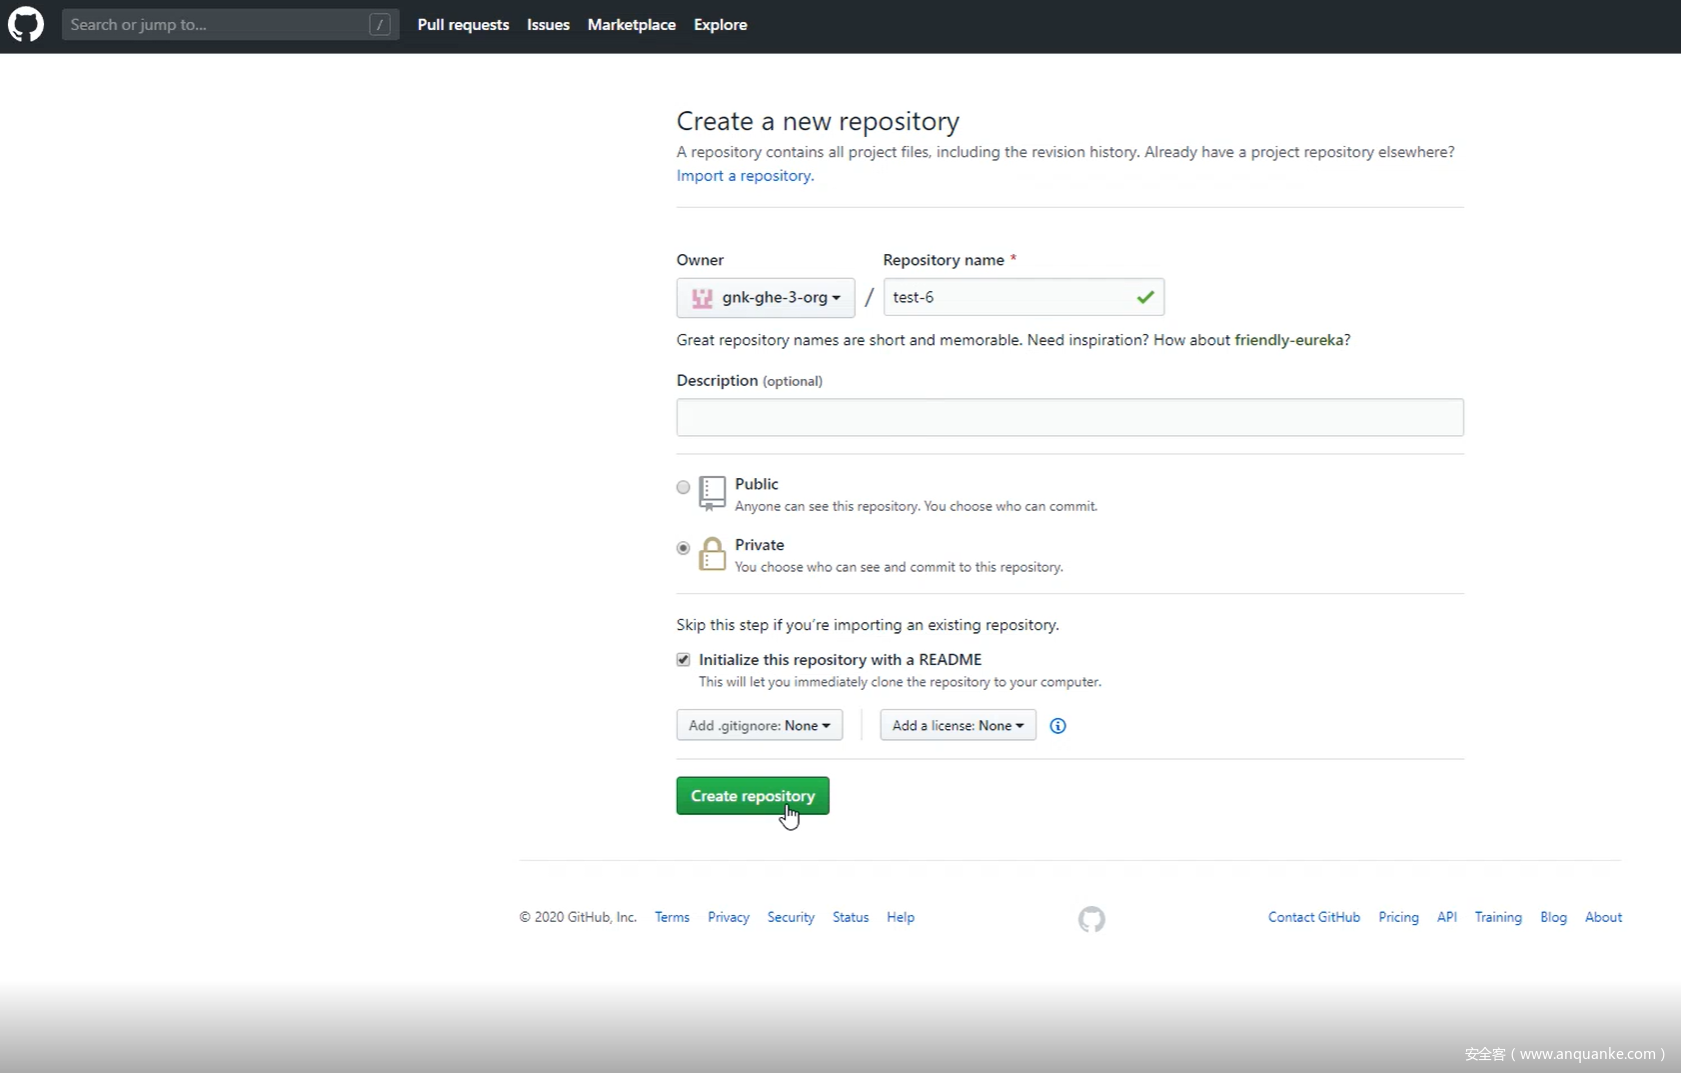Click the 'Repository name' field label

tap(943, 260)
